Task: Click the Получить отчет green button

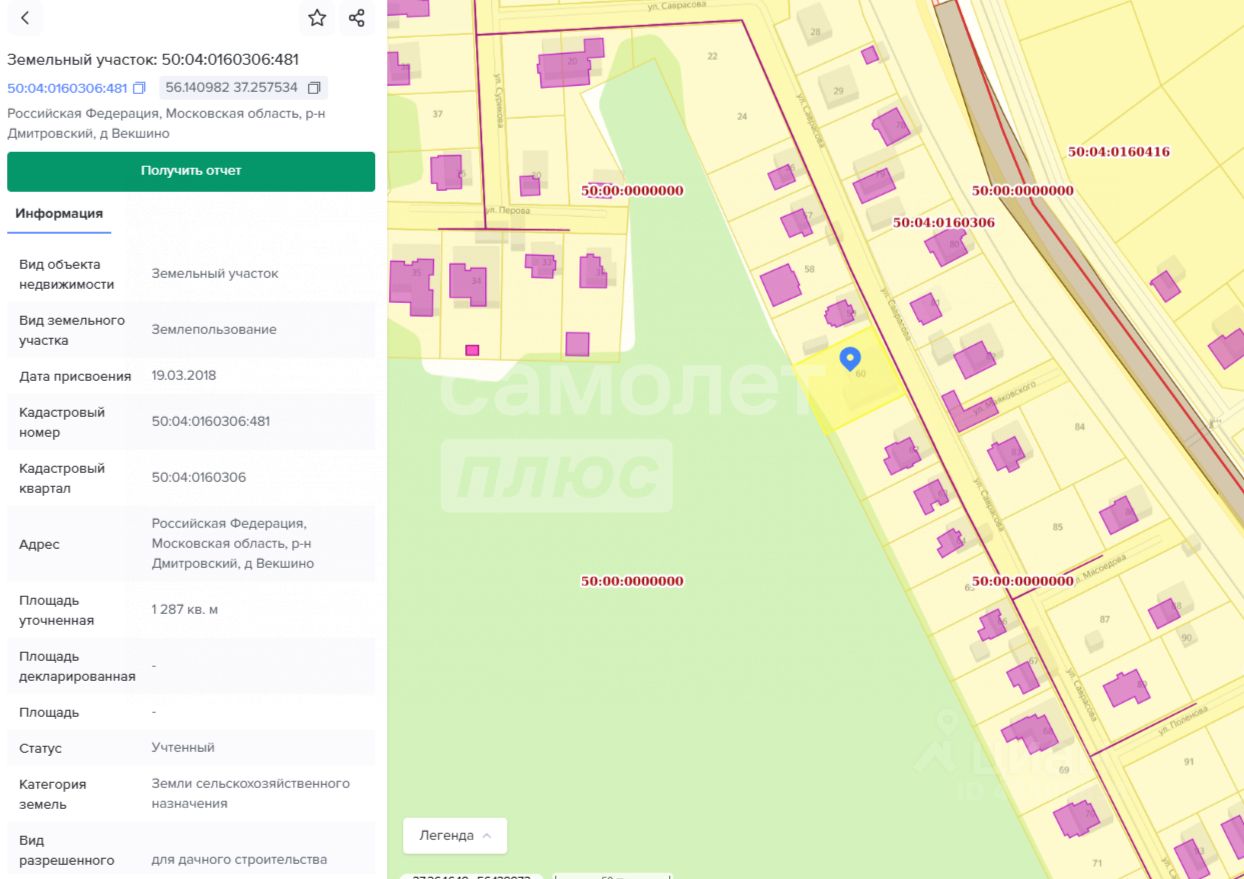Action: pos(191,171)
